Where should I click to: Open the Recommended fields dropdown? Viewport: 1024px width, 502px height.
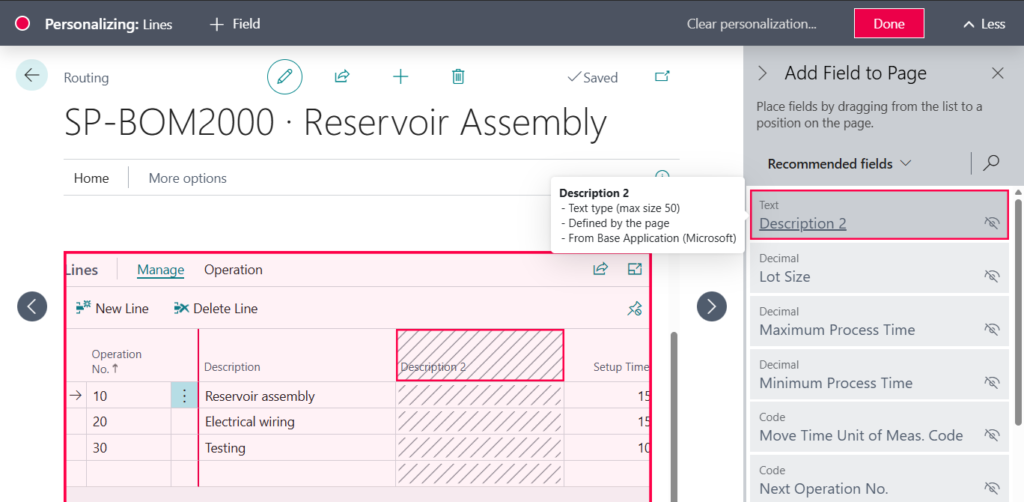[x=839, y=163]
